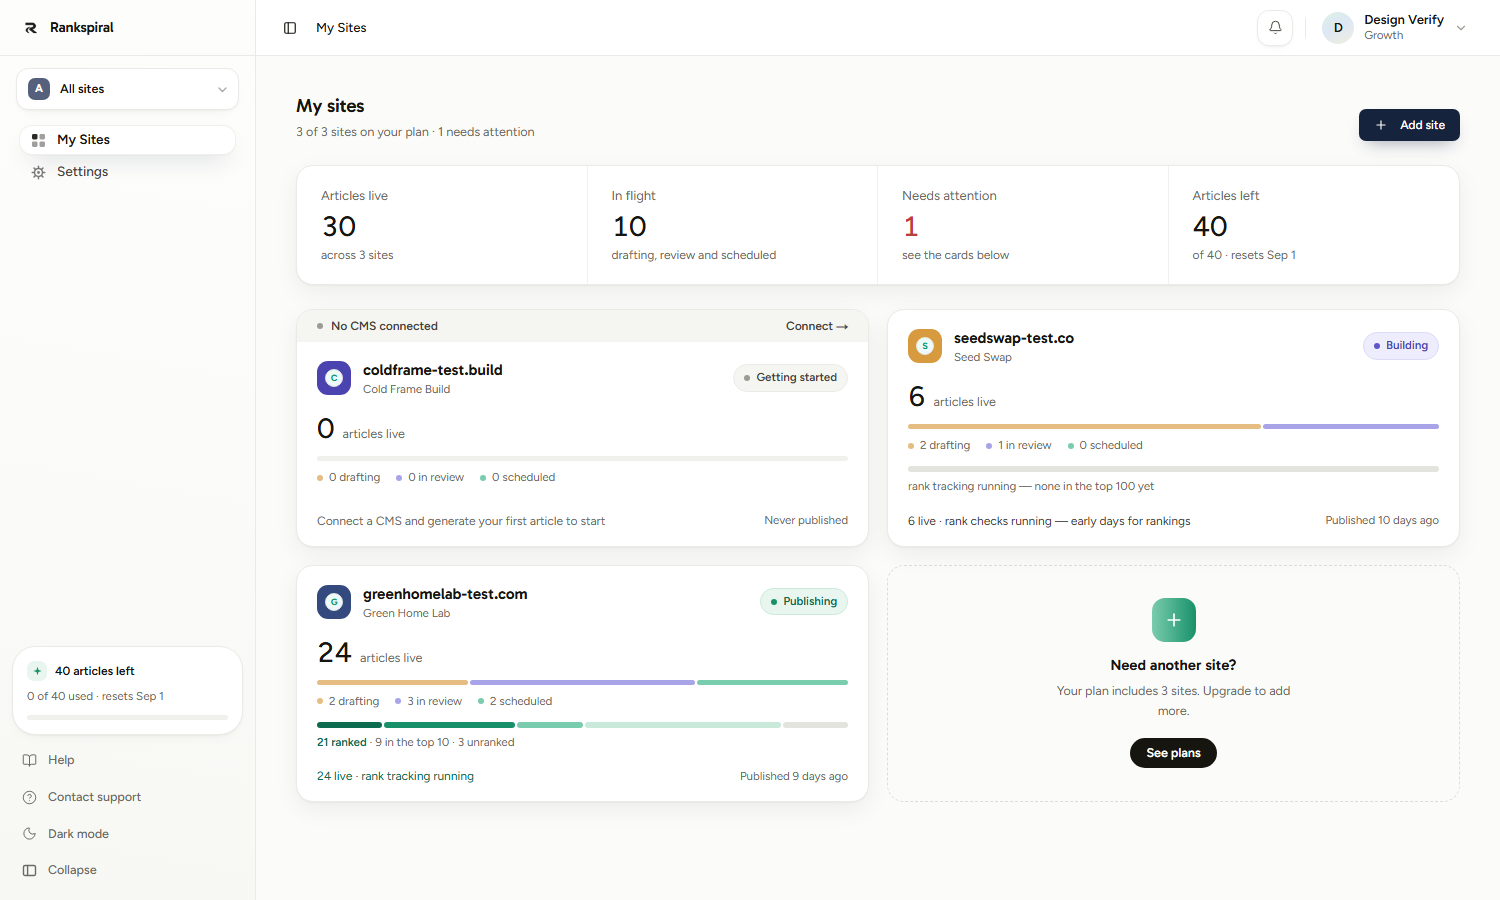
Task: Open Settings in sidebar
Action: (127, 172)
